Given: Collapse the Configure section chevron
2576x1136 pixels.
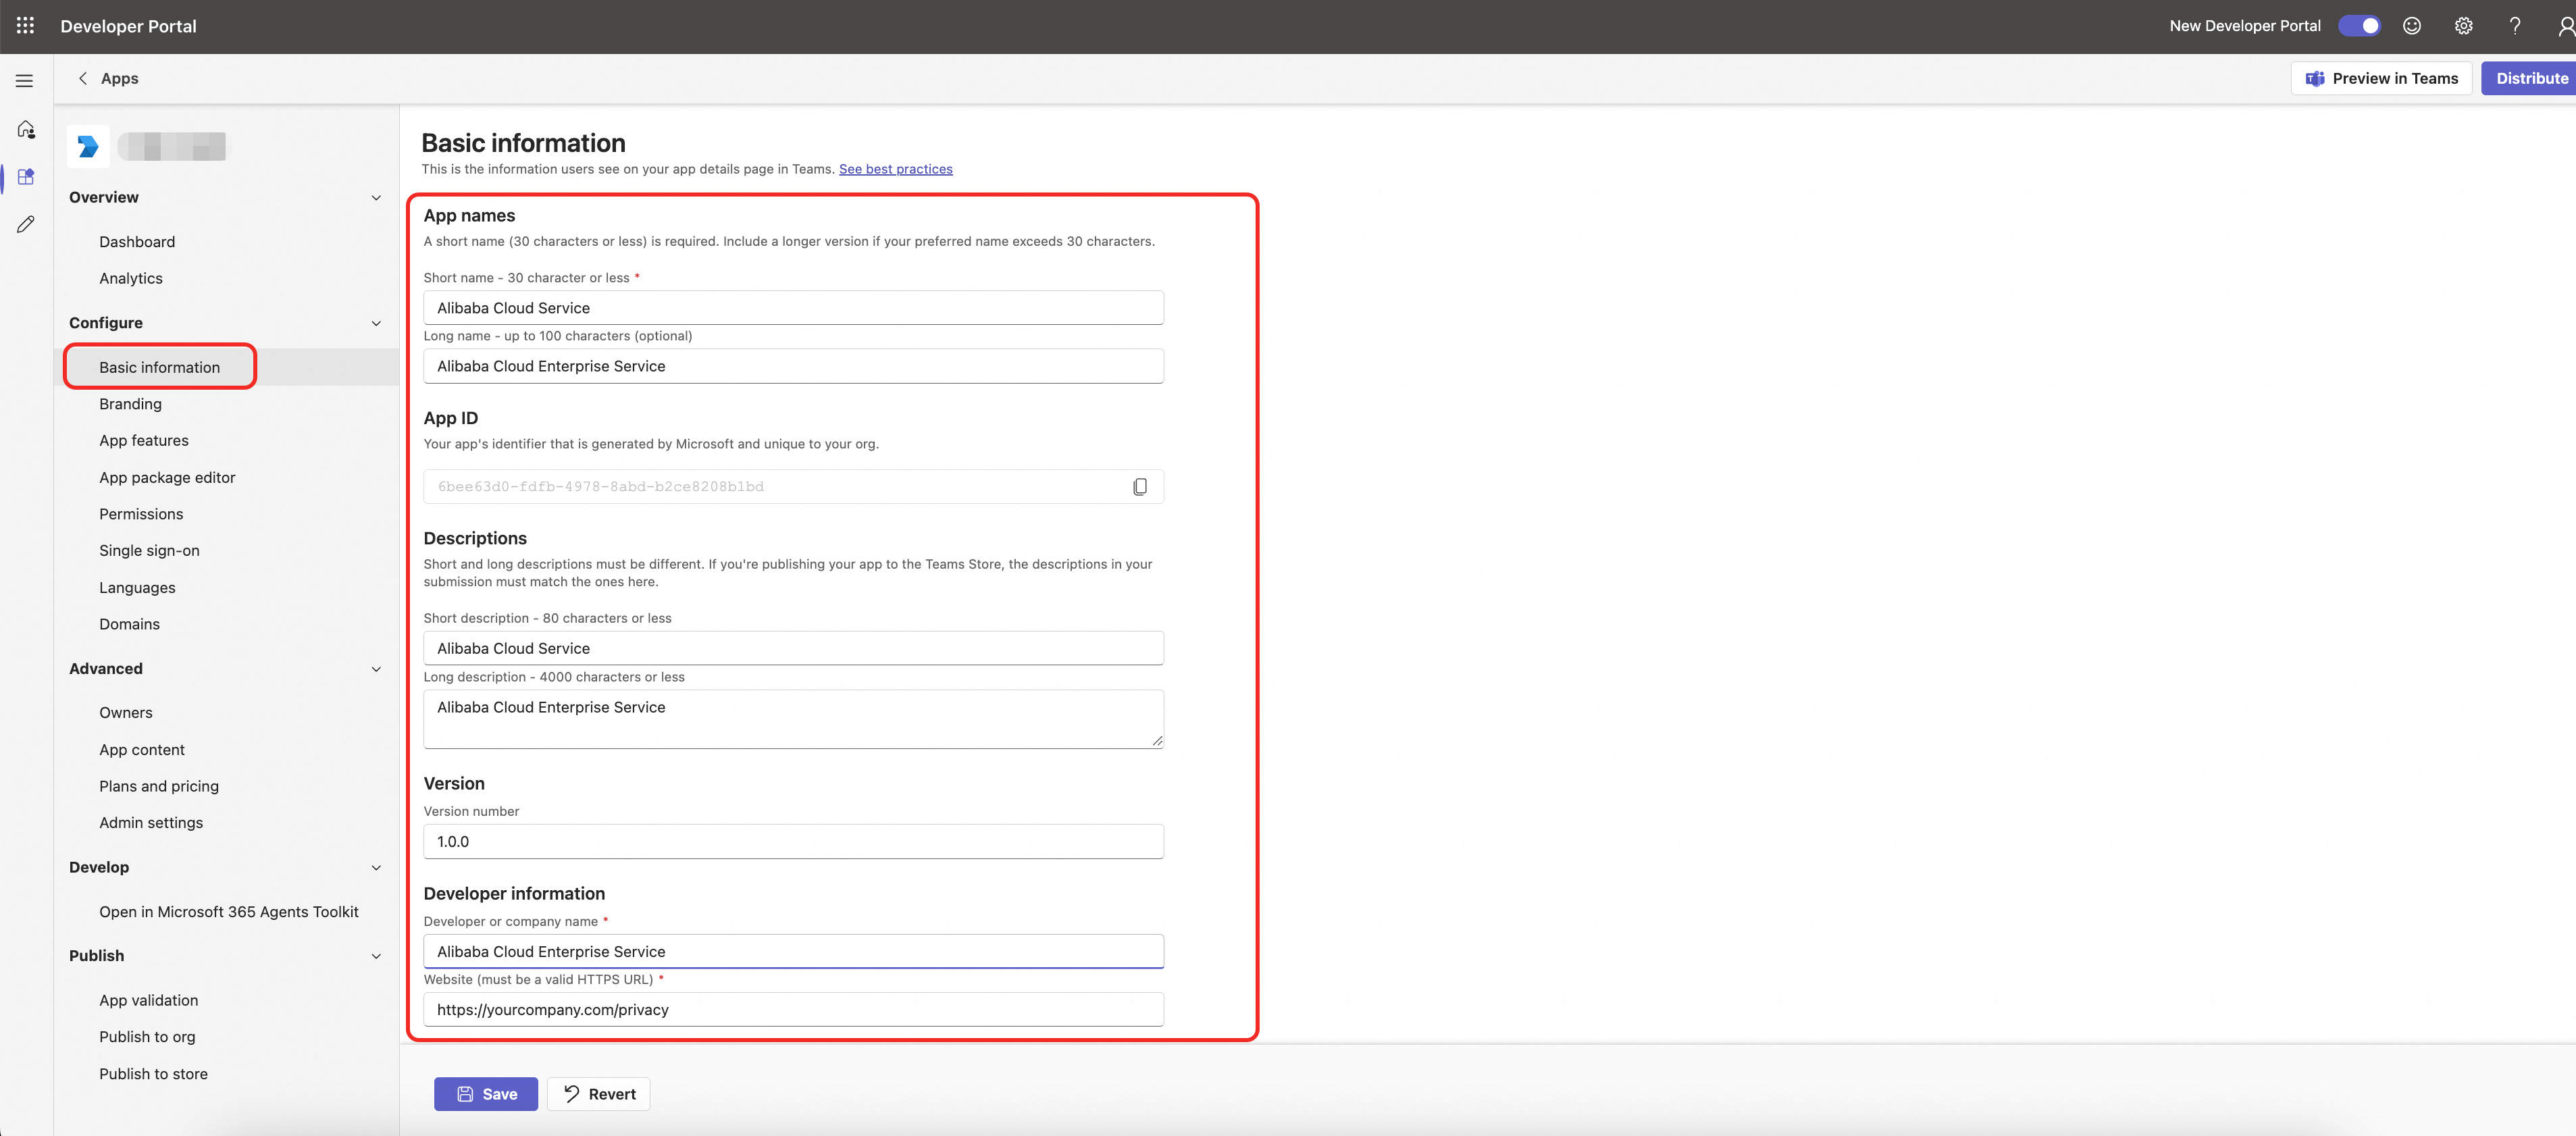Looking at the screenshot, I should (x=376, y=323).
